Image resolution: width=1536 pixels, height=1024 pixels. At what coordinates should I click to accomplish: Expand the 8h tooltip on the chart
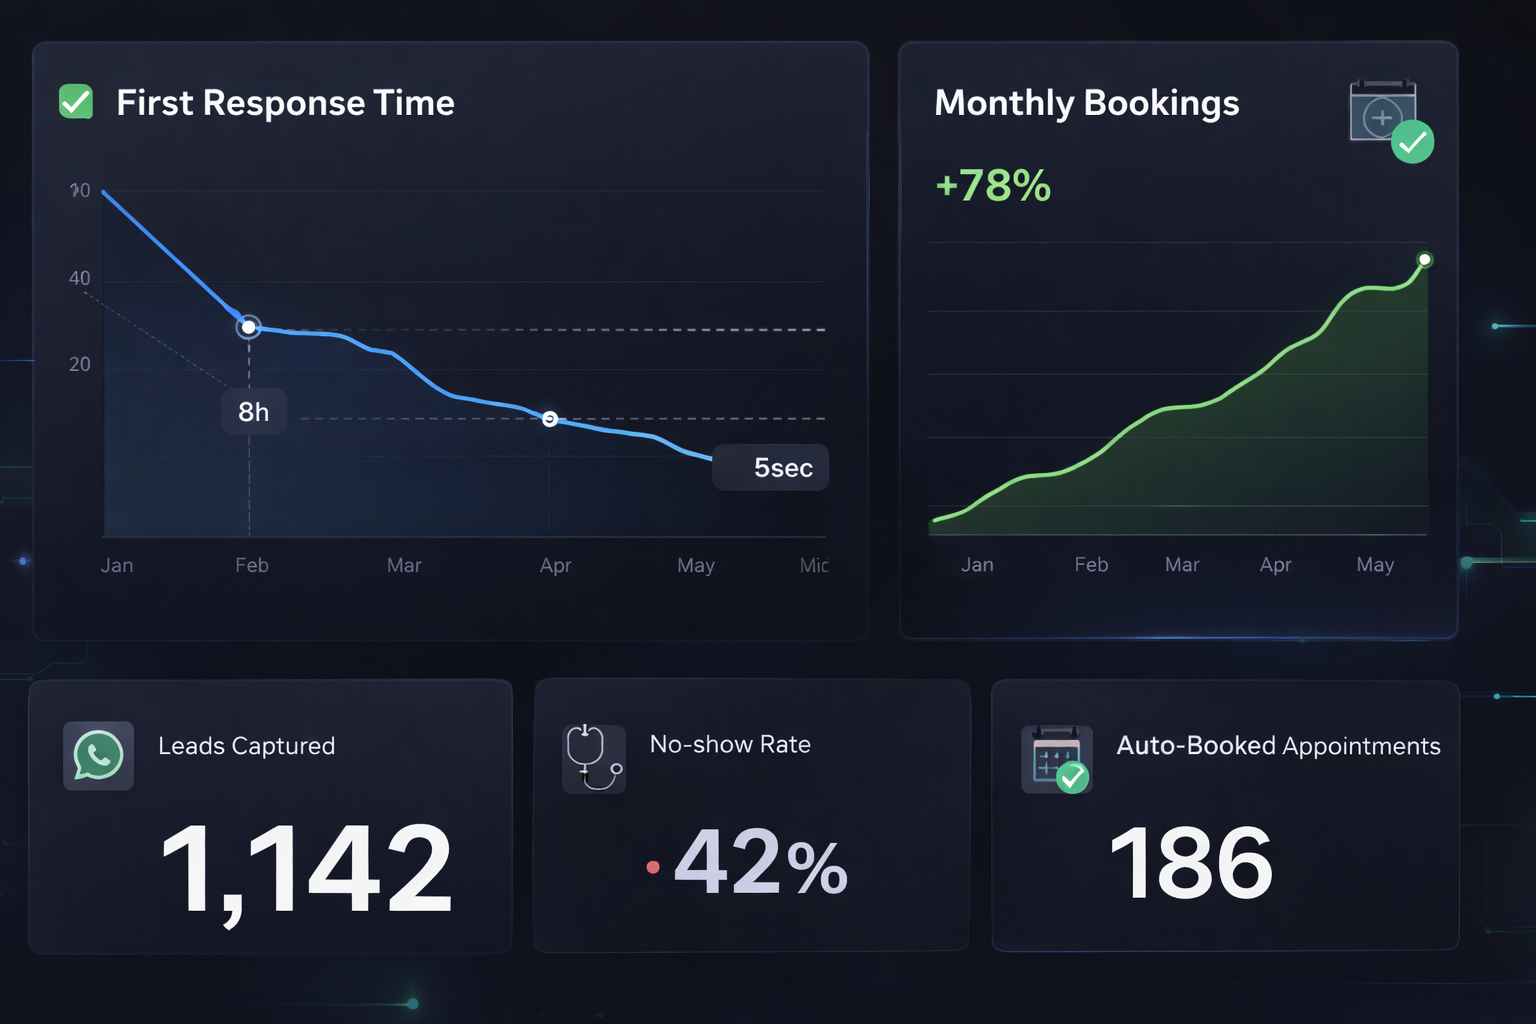pos(253,410)
